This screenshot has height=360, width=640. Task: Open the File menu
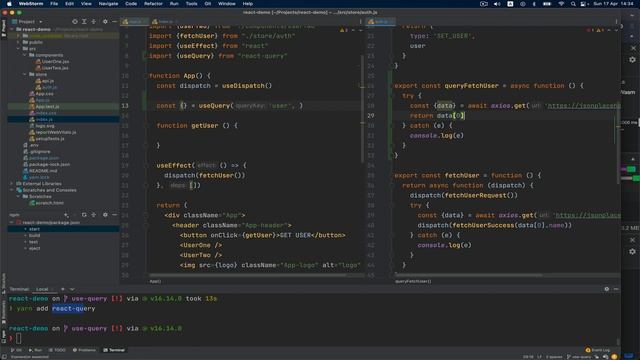tap(54, 4)
